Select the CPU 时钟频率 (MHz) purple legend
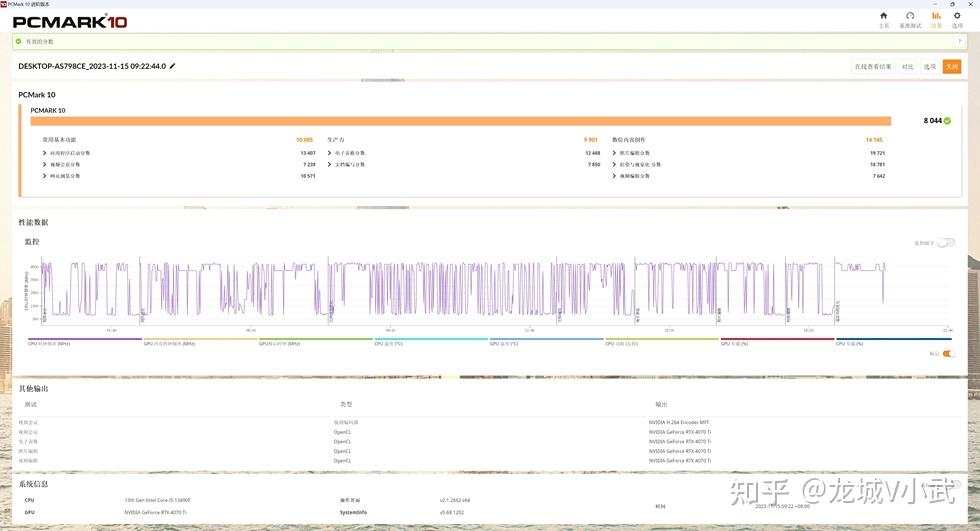This screenshot has height=531, width=980. tap(85, 341)
